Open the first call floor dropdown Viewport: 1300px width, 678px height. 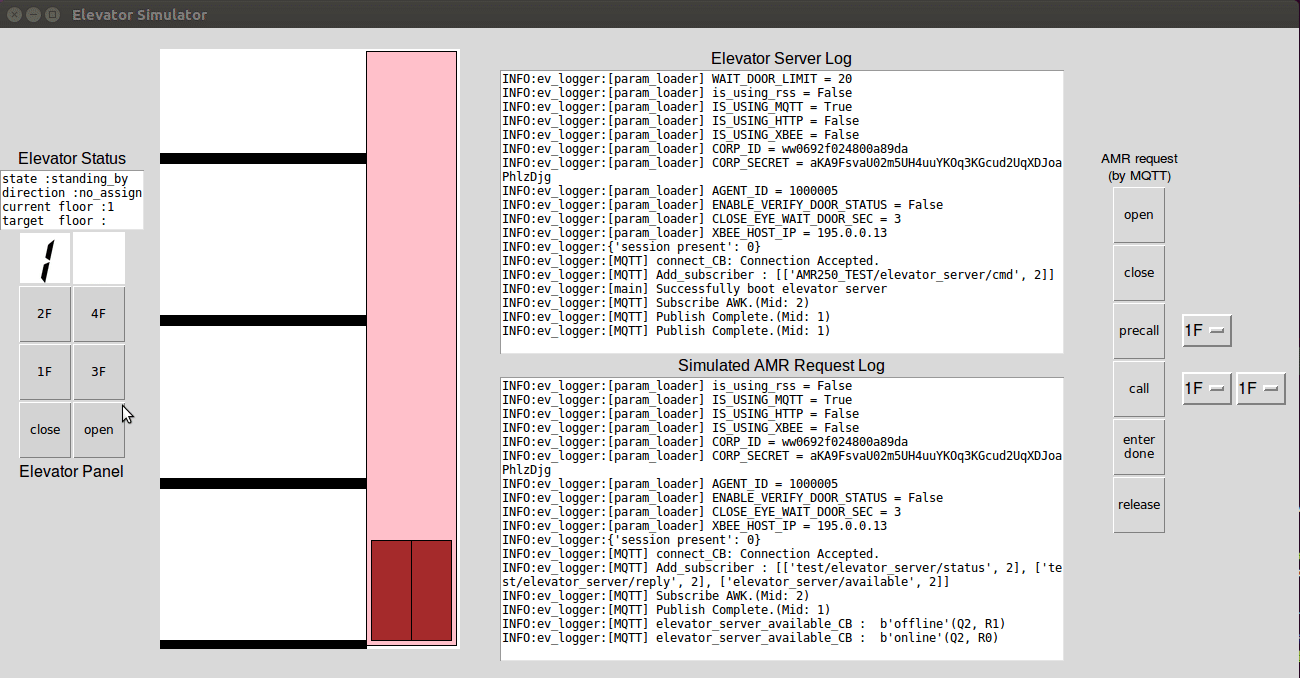(1207, 389)
